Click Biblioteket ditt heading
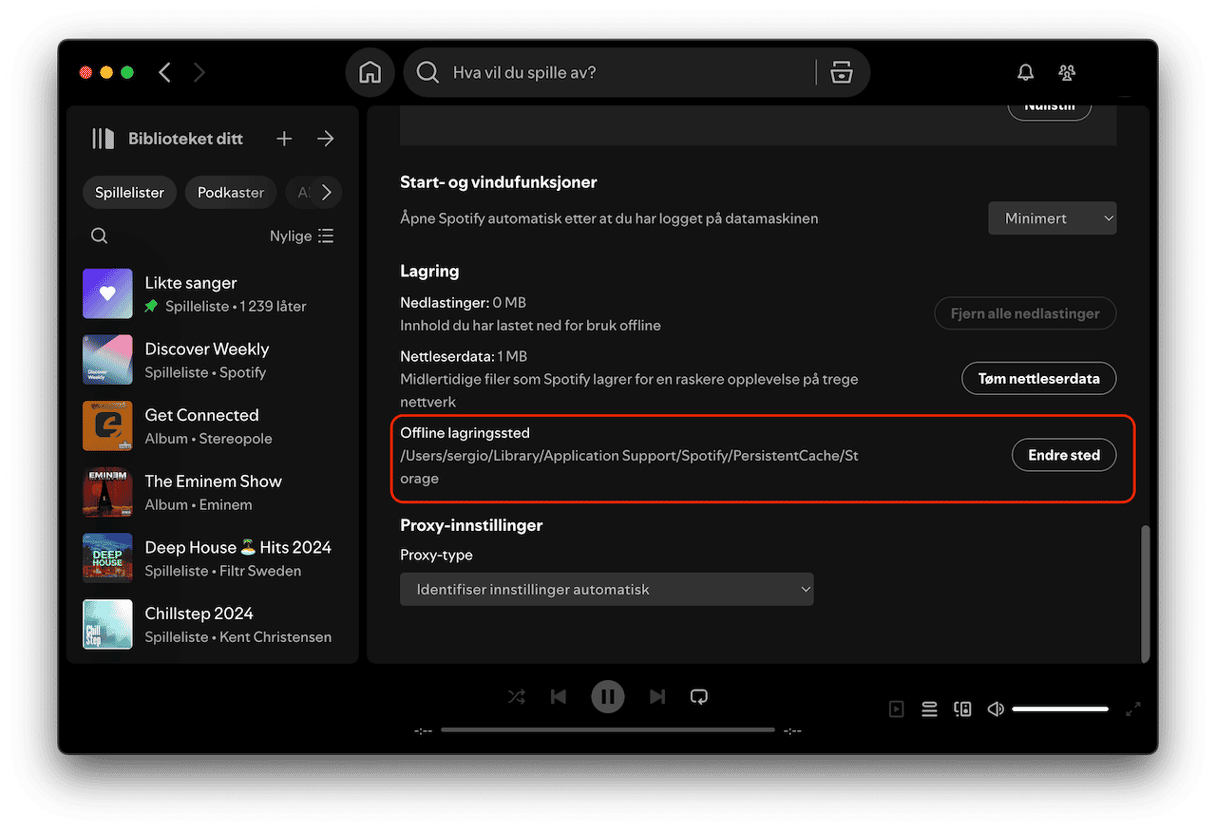Screen dimensions: 1216x831 click(185, 139)
